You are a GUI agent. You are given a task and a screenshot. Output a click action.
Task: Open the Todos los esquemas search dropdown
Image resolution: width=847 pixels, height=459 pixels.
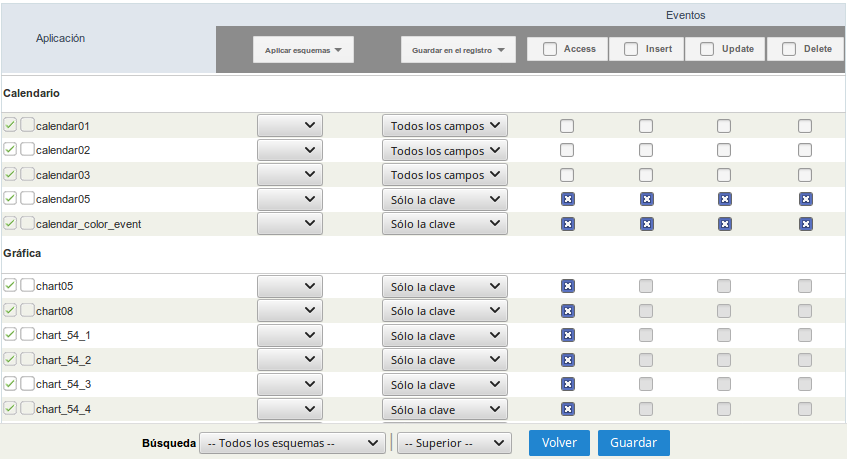coord(292,443)
